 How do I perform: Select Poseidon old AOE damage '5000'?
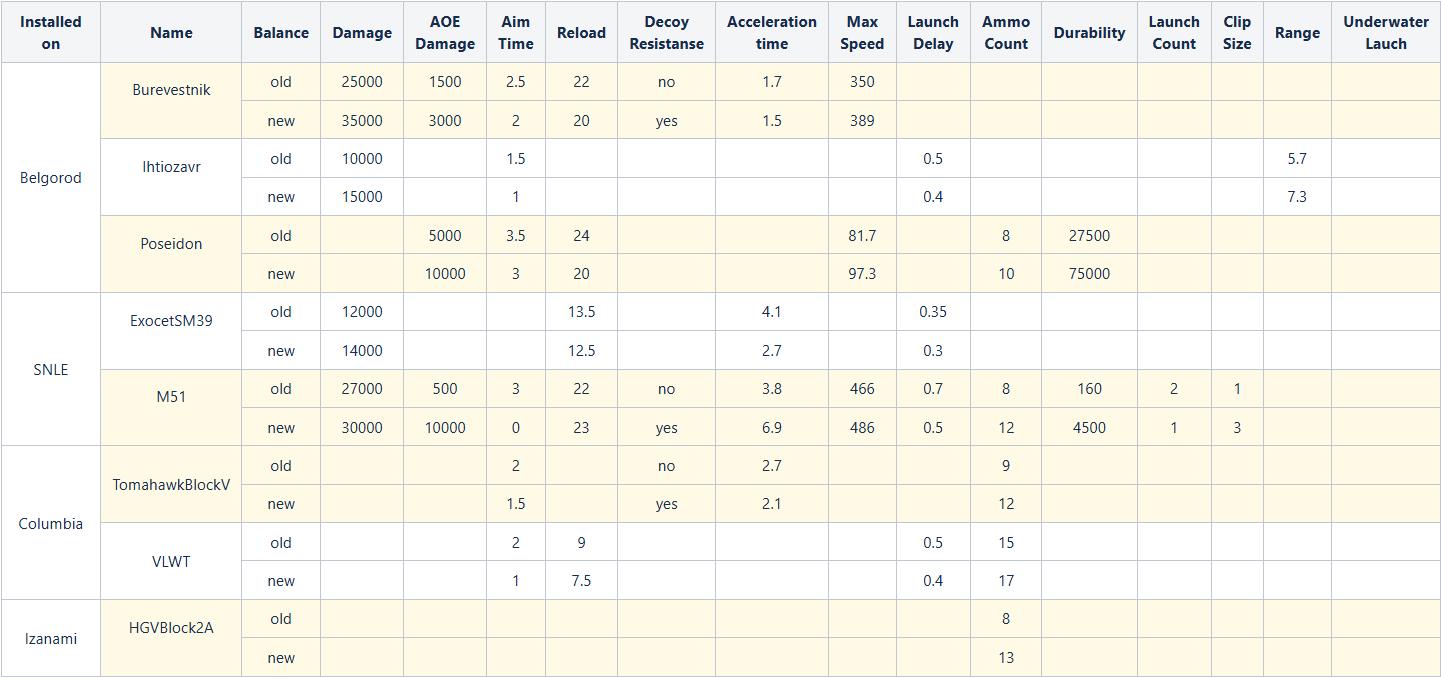click(x=445, y=235)
